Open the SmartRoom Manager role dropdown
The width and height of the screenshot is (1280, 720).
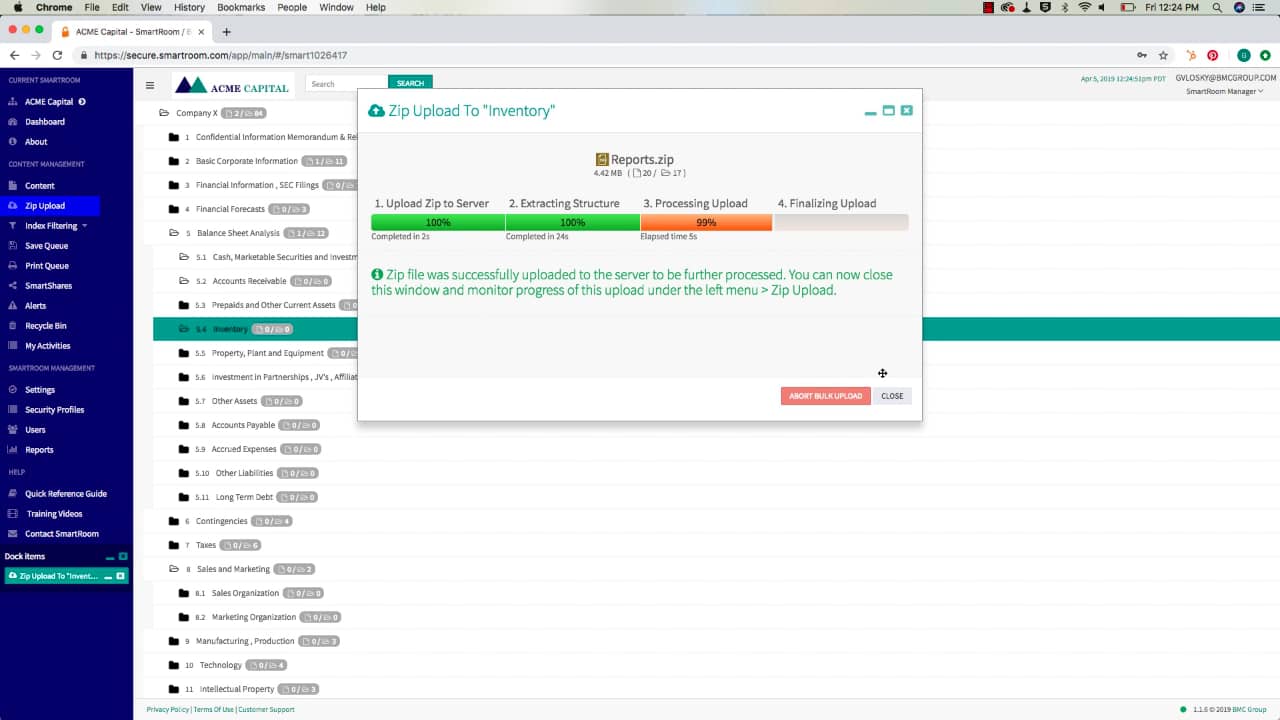coord(1224,91)
